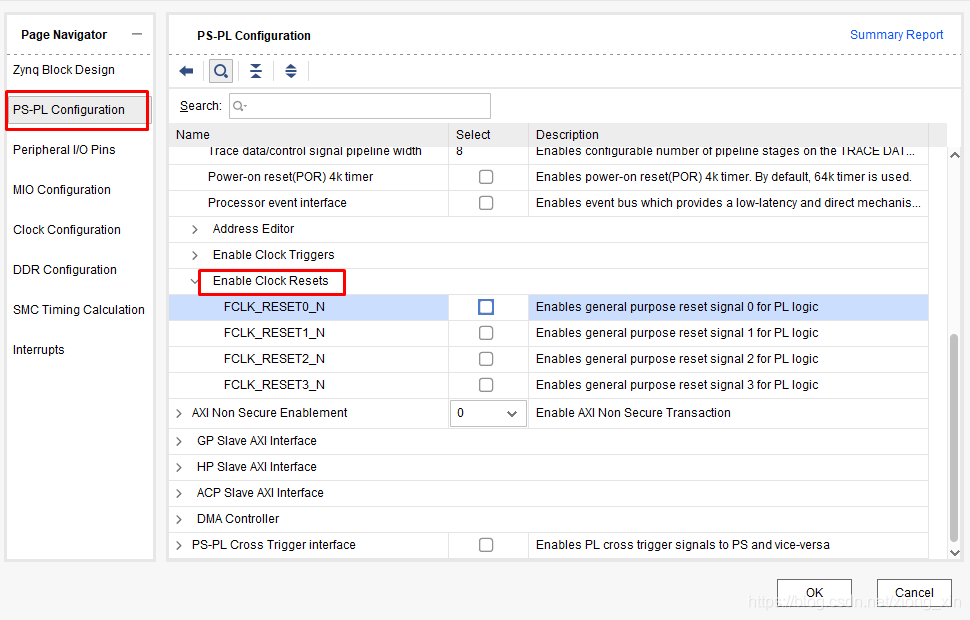Expand the PS-PL Cross Trigger interface node
The height and width of the screenshot is (620, 970).
pos(179,545)
